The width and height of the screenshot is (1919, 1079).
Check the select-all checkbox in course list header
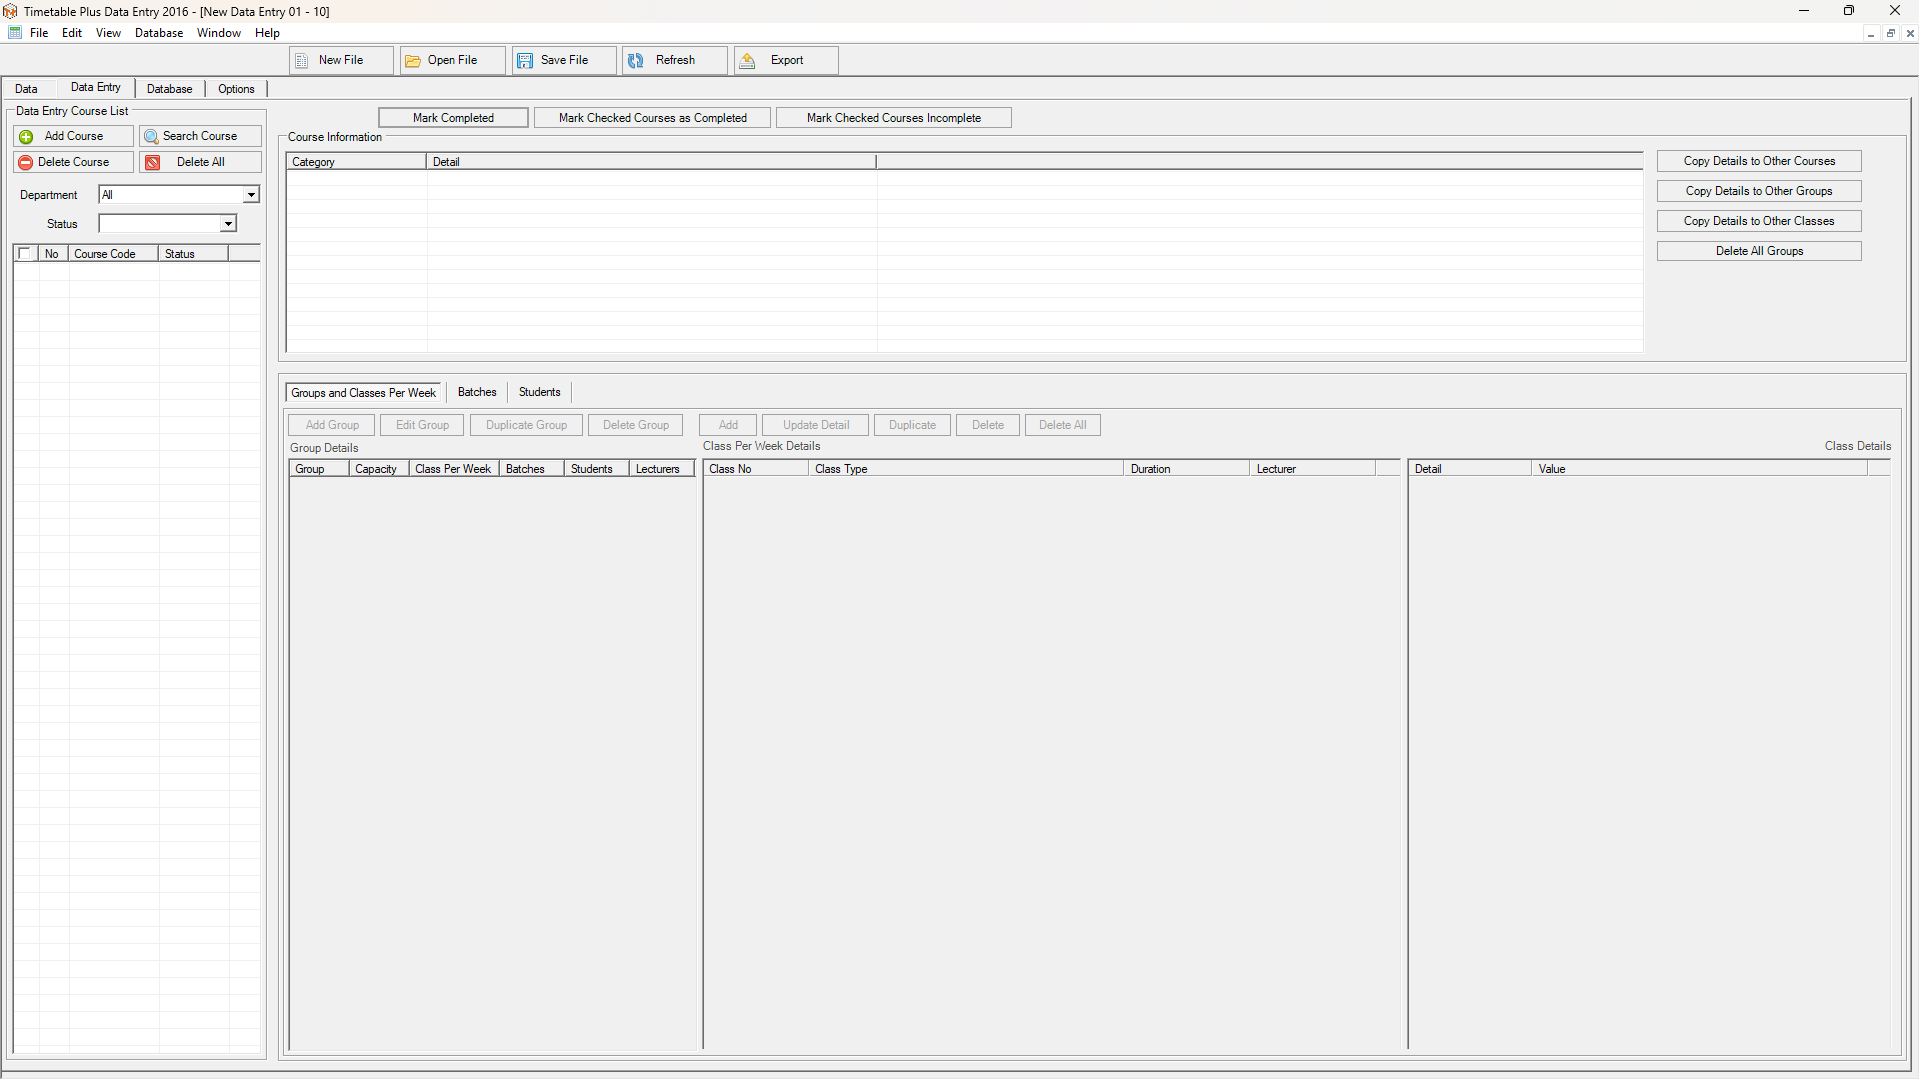[x=25, y=254]
